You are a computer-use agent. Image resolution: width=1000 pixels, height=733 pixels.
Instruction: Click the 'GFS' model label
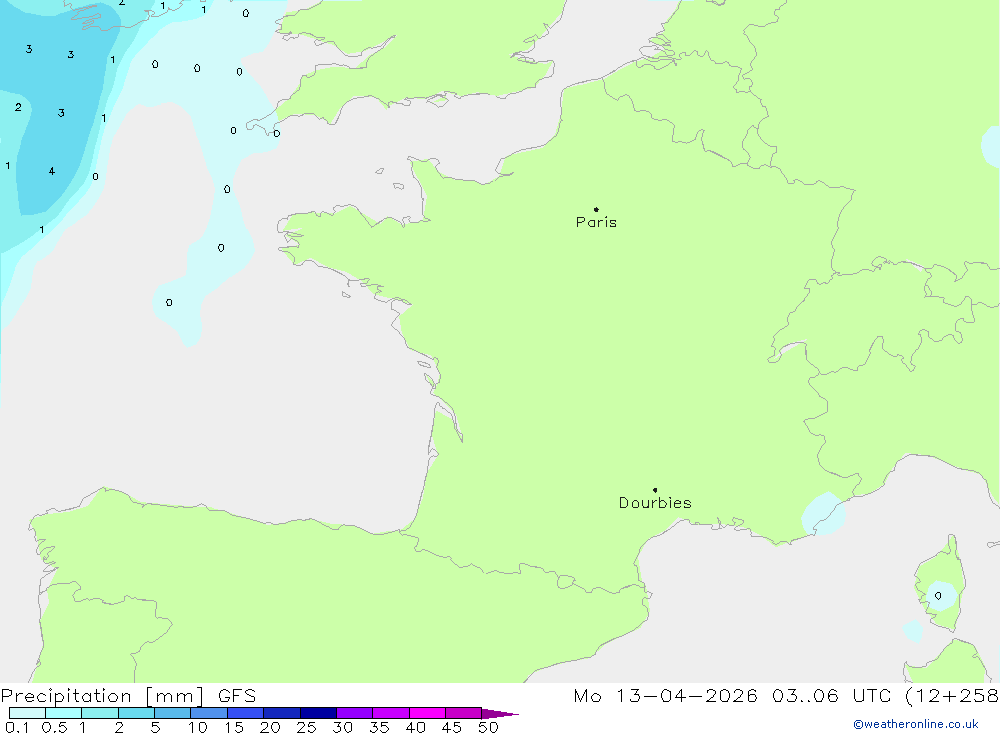[x=237, y=695]
